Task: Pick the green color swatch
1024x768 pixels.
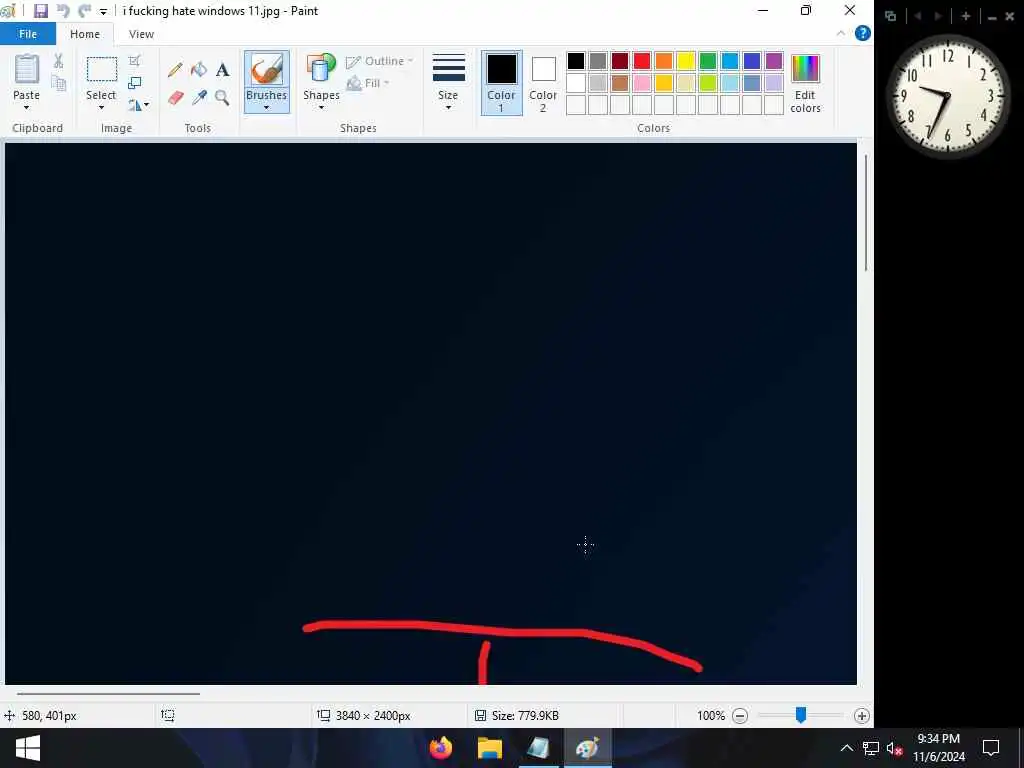Action: (708, 61)
